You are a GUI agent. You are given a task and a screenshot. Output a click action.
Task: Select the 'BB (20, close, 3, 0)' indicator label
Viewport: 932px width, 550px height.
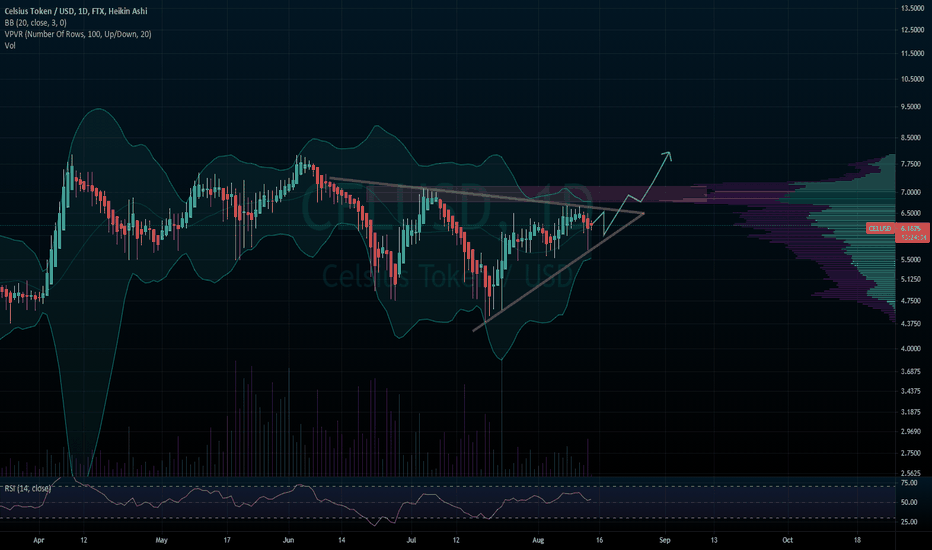(36, 23)
